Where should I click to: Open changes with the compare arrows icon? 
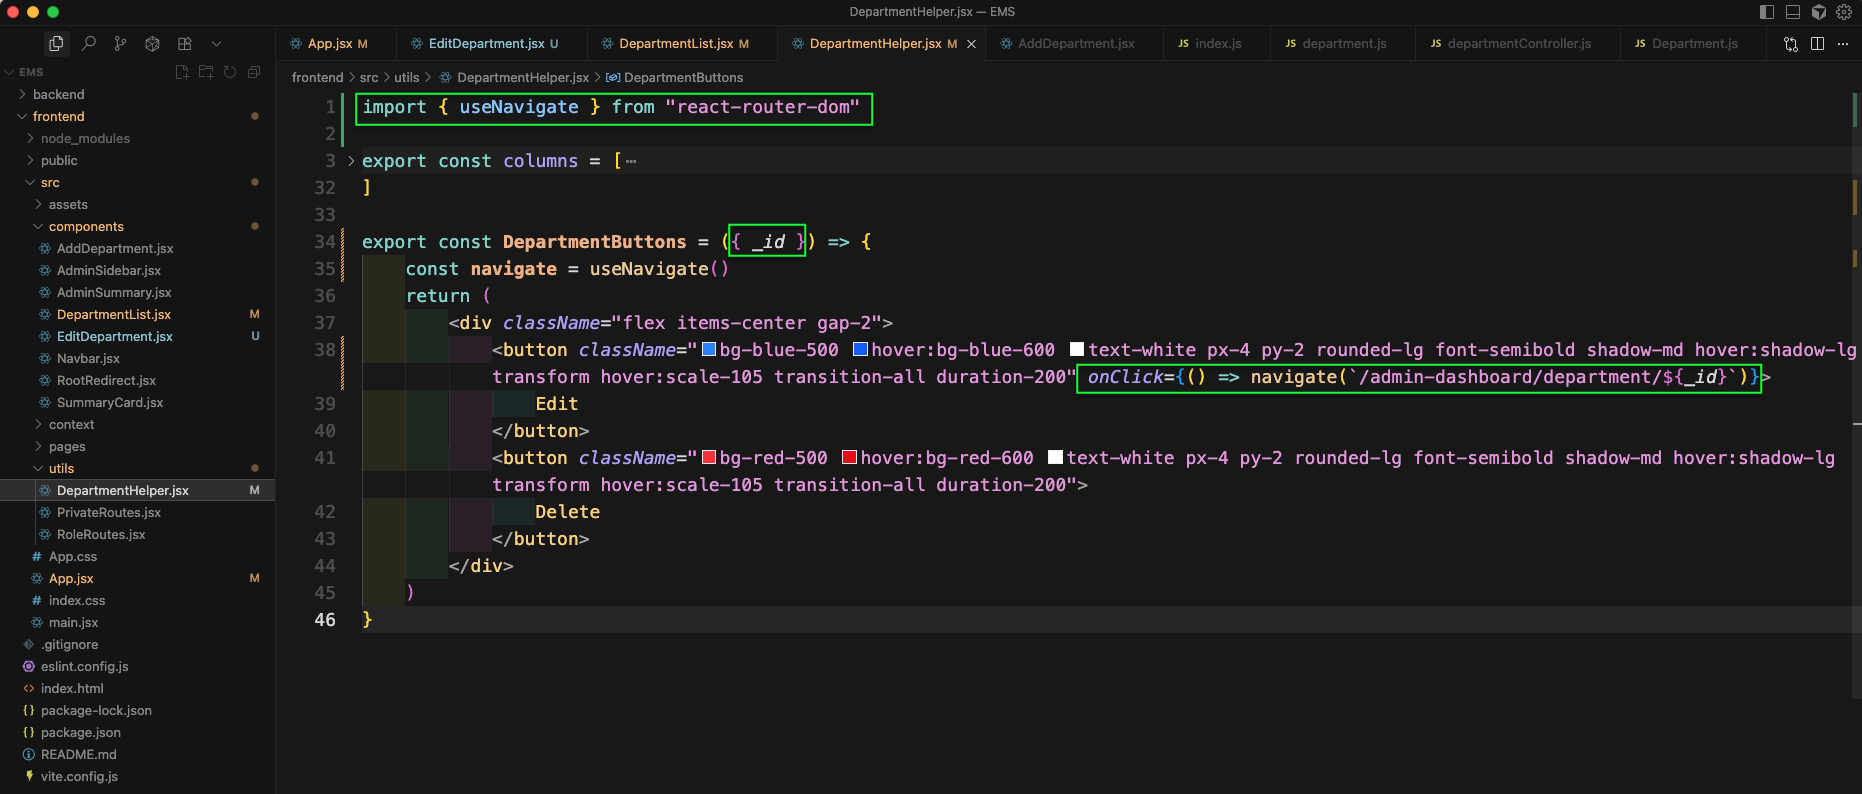[1790, 44]
